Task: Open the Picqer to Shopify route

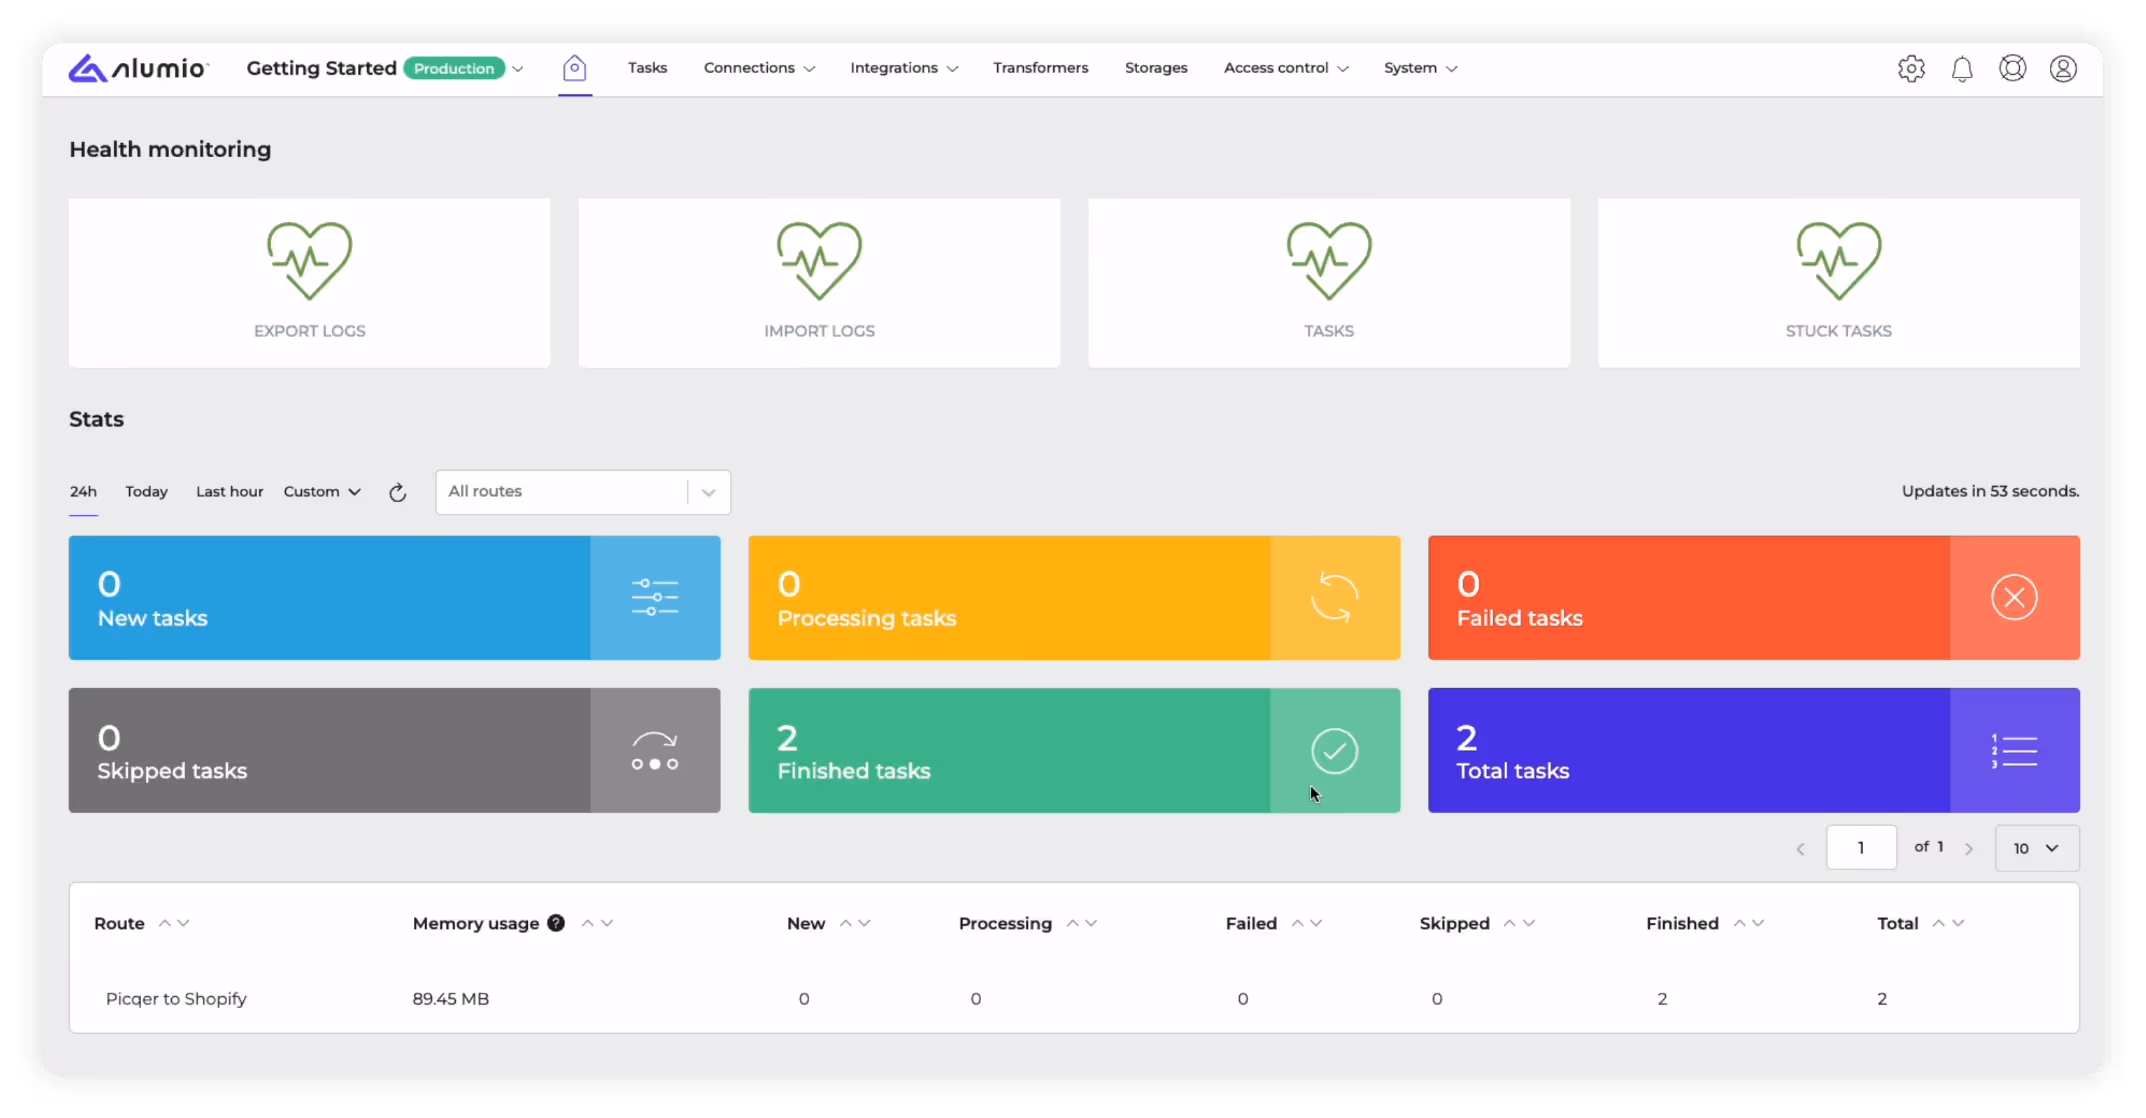Action: (x=176, y=999)
